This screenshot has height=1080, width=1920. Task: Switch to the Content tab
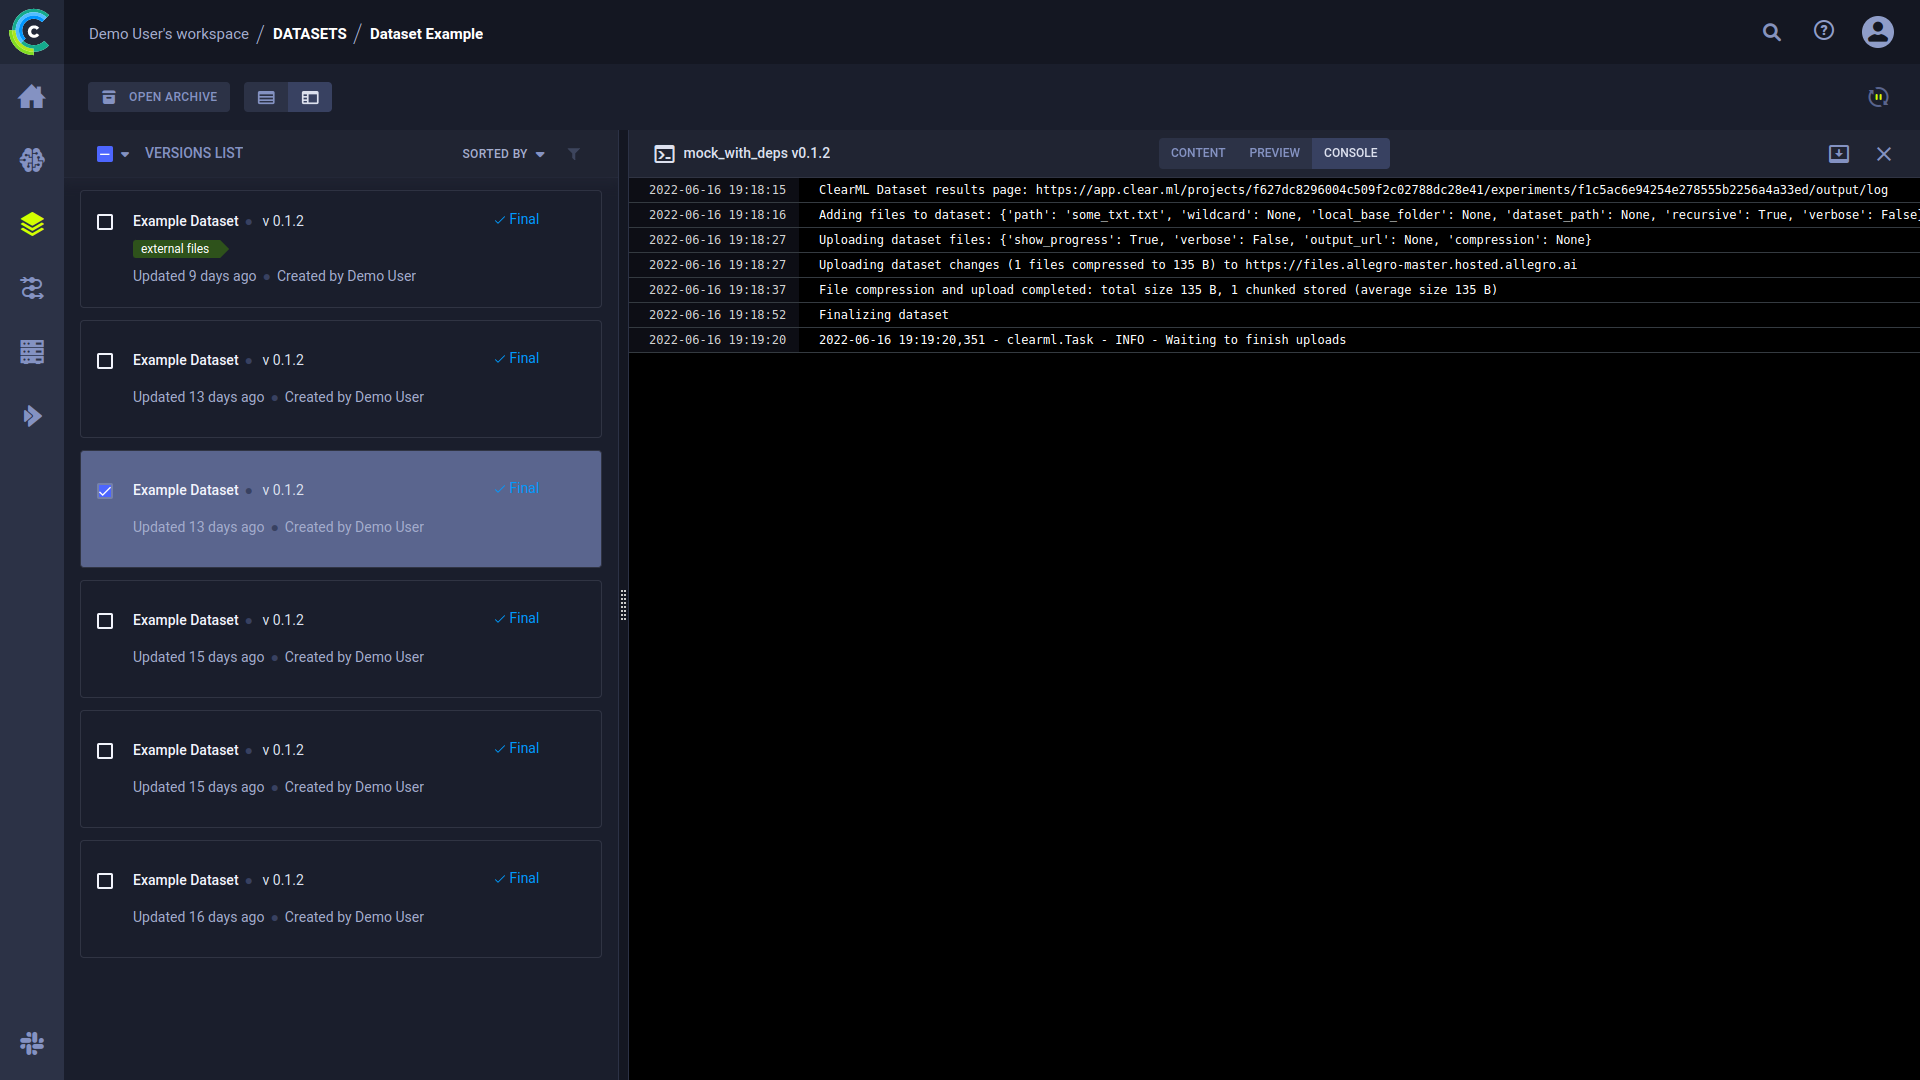1197,153
